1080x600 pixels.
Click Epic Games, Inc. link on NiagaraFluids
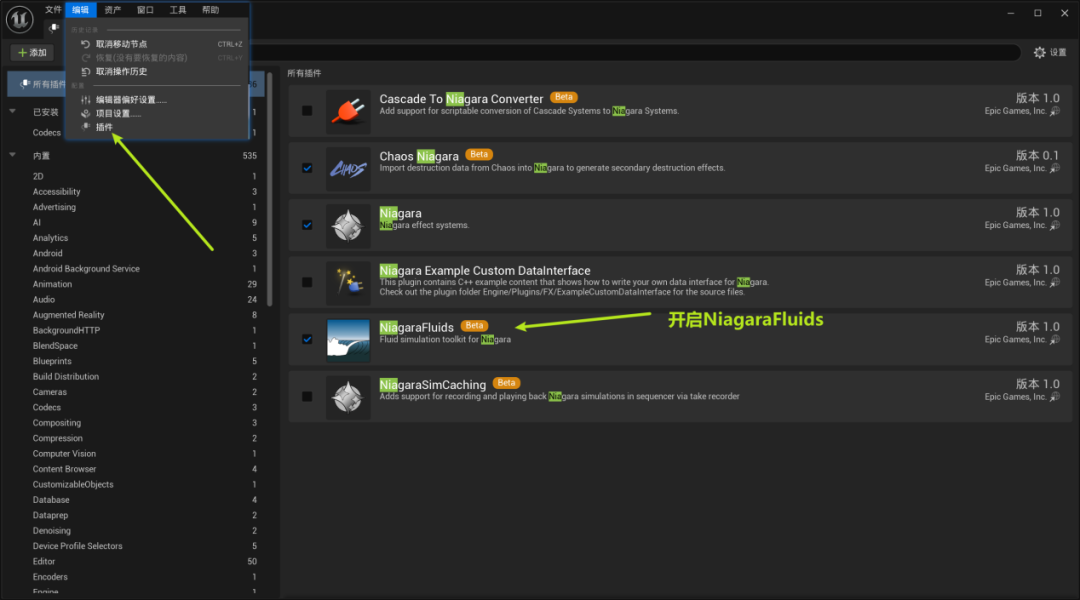coord(1015,340)
